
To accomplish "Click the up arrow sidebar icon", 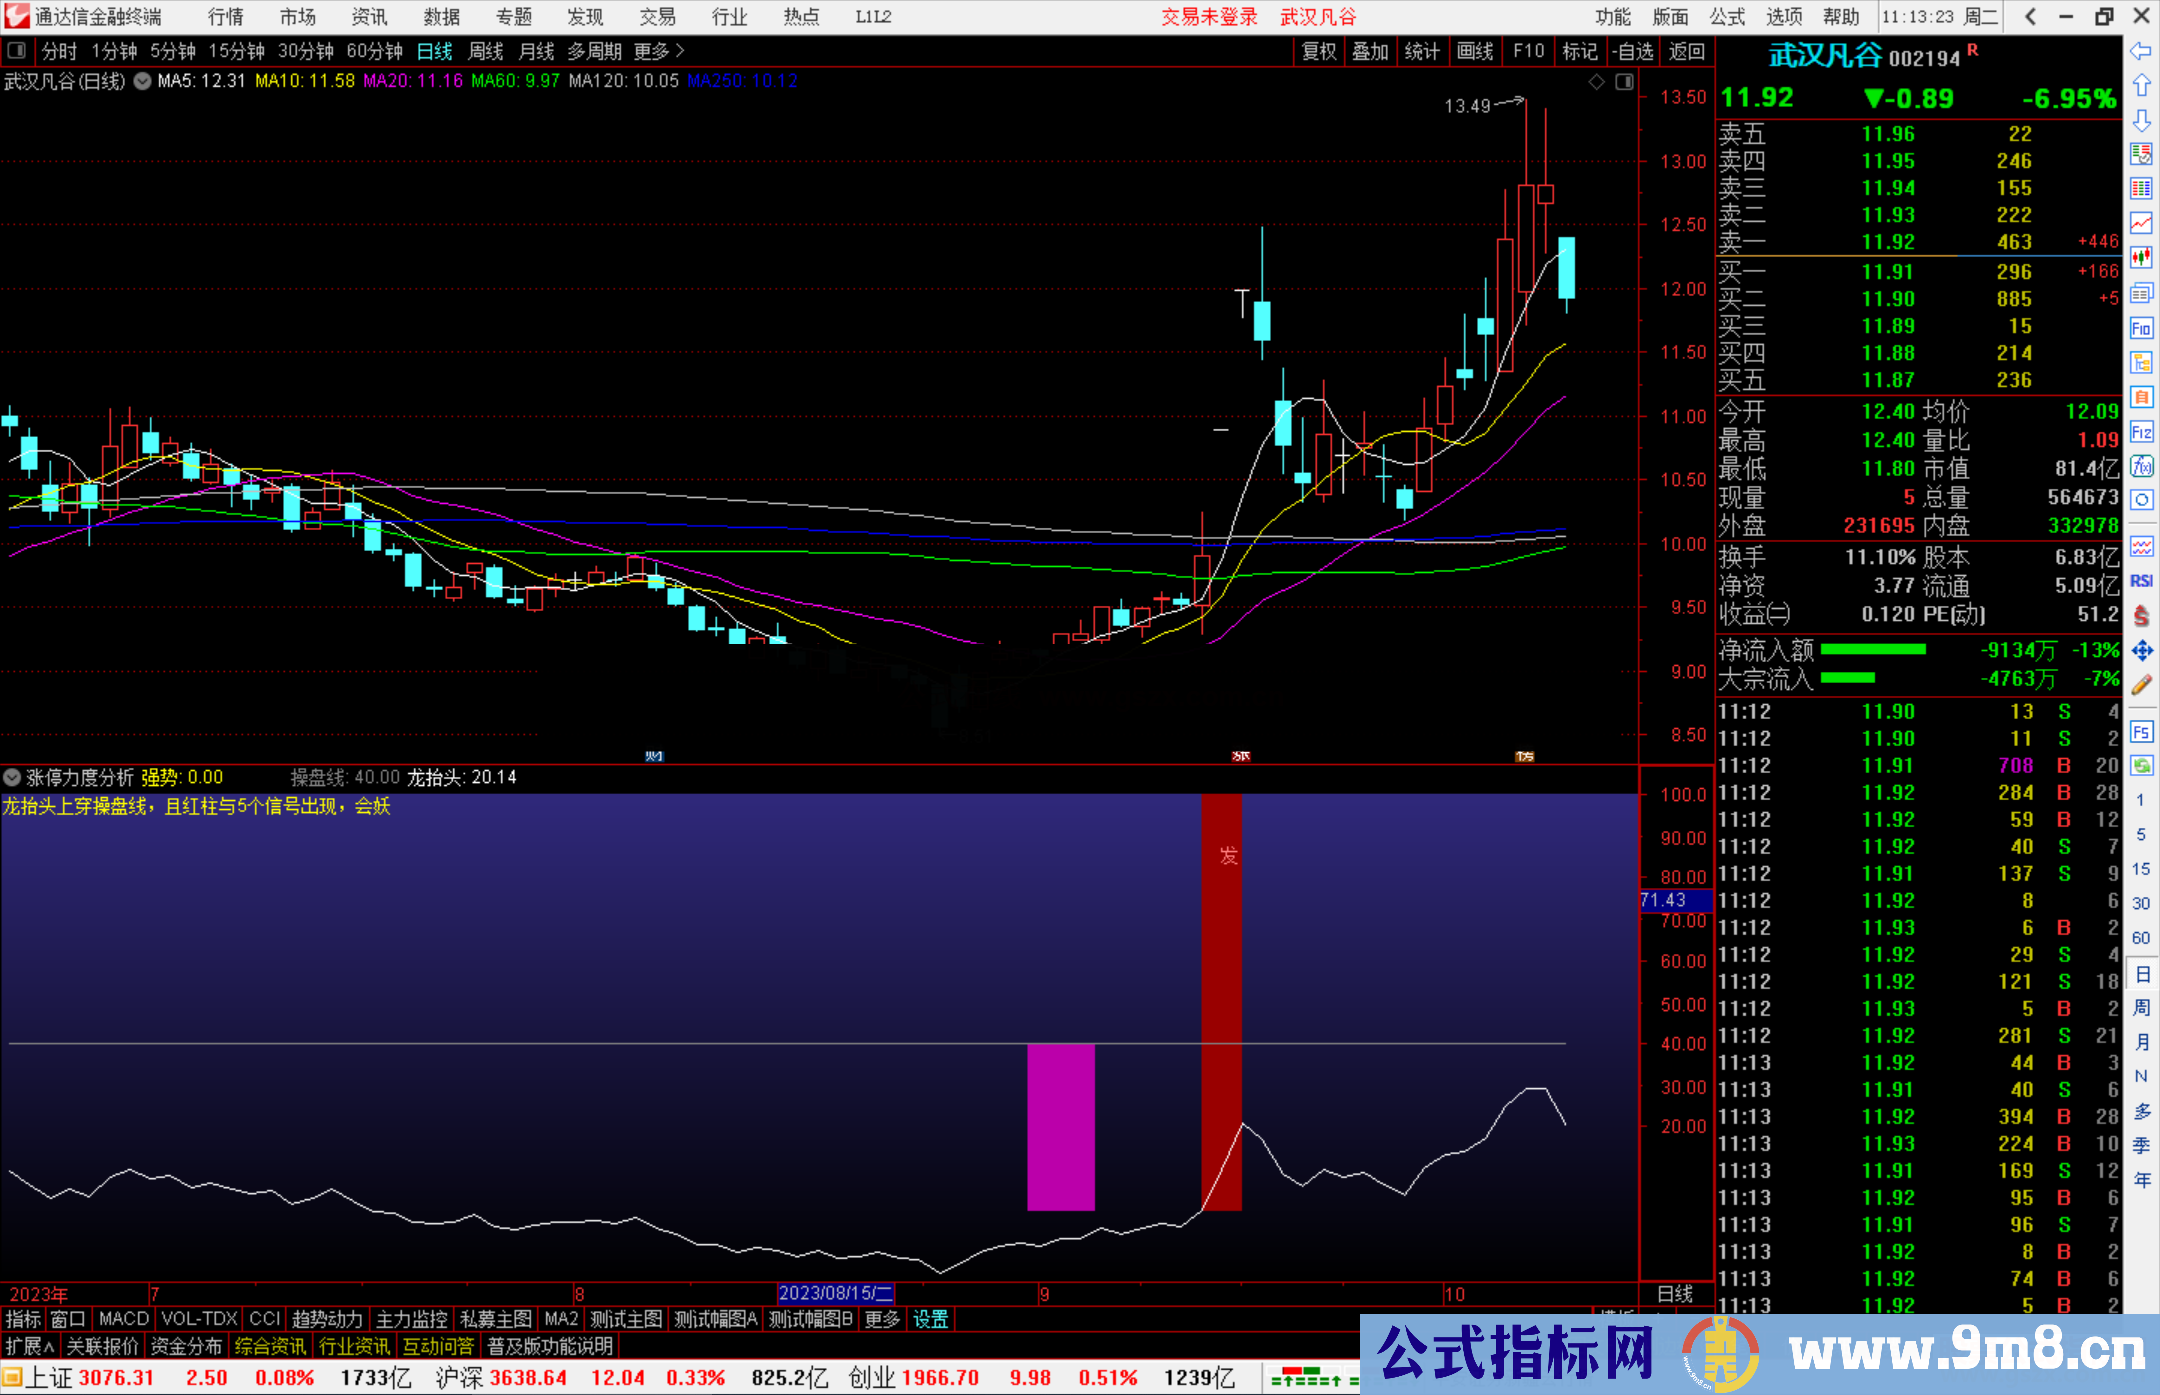I will 2141,86.
